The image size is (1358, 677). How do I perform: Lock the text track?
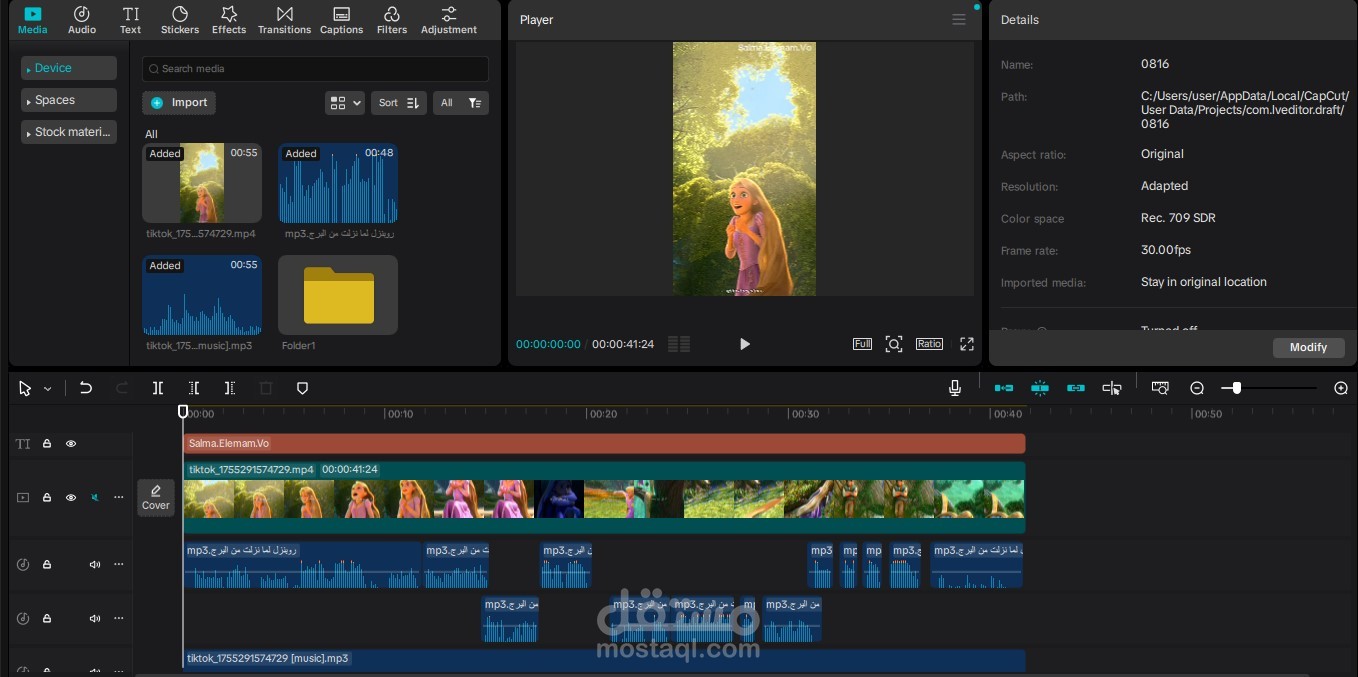[x=47, y=444]
